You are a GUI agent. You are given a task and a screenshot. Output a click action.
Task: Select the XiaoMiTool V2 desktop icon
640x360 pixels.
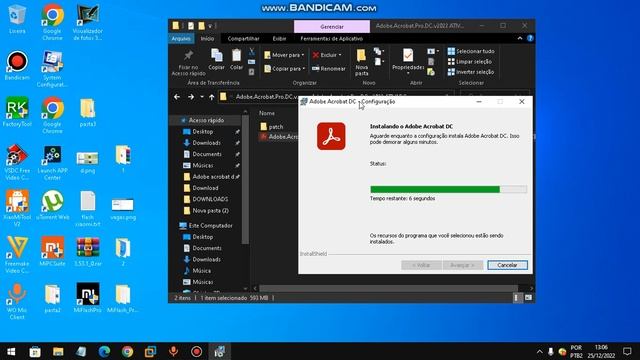tap(17, 208)
